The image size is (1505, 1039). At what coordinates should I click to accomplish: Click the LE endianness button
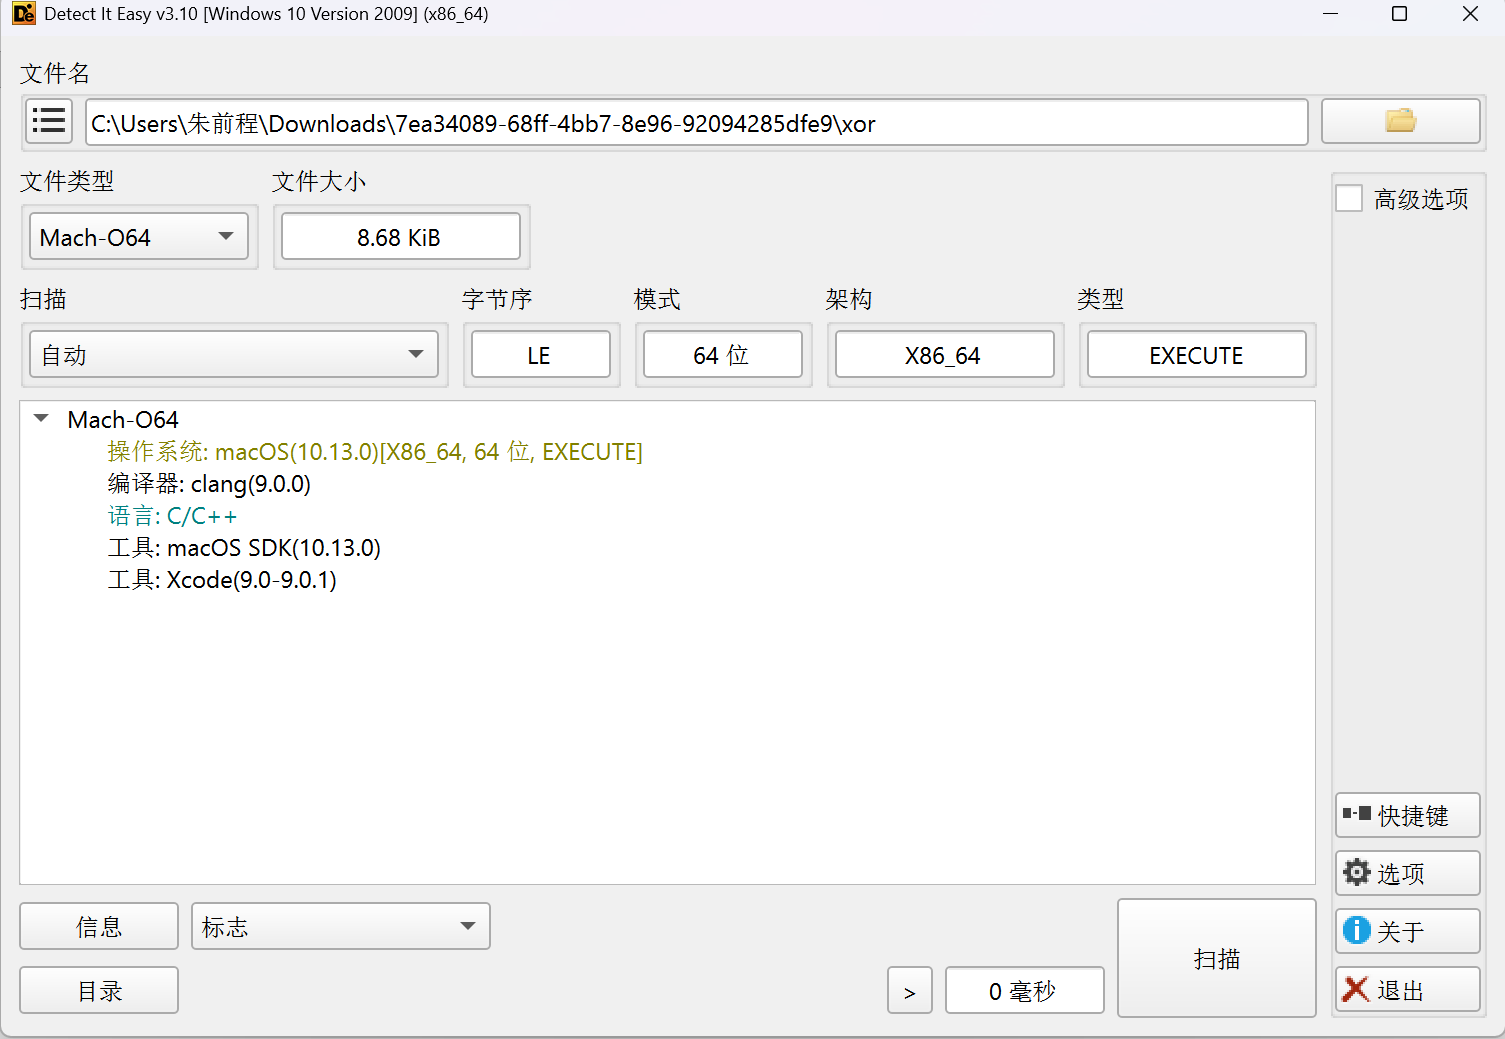tap(540, 355)
